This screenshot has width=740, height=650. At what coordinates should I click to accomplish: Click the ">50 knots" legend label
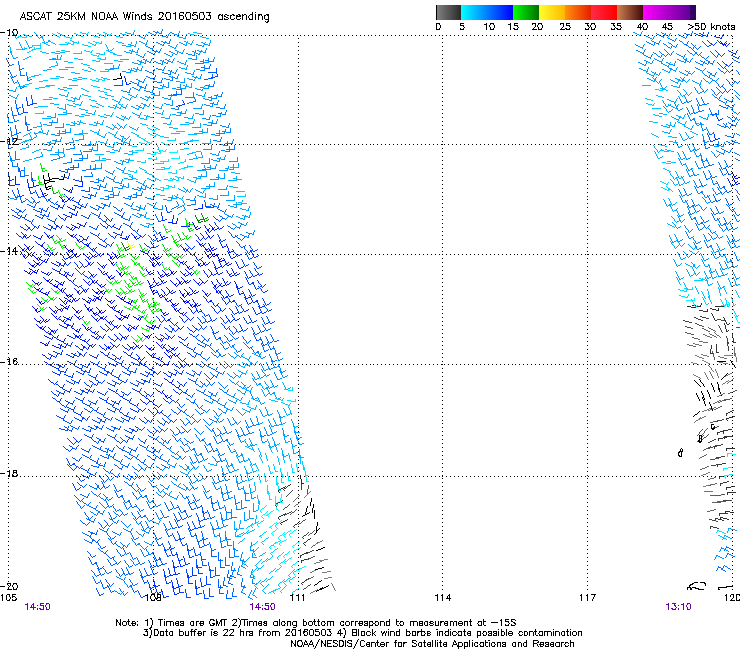pos(711,27)
